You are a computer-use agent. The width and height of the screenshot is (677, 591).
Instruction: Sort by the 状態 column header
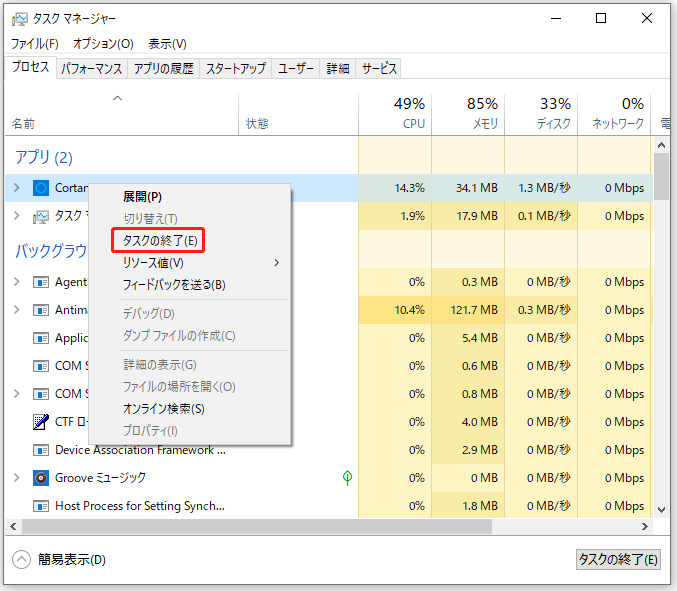pos(298,114)
